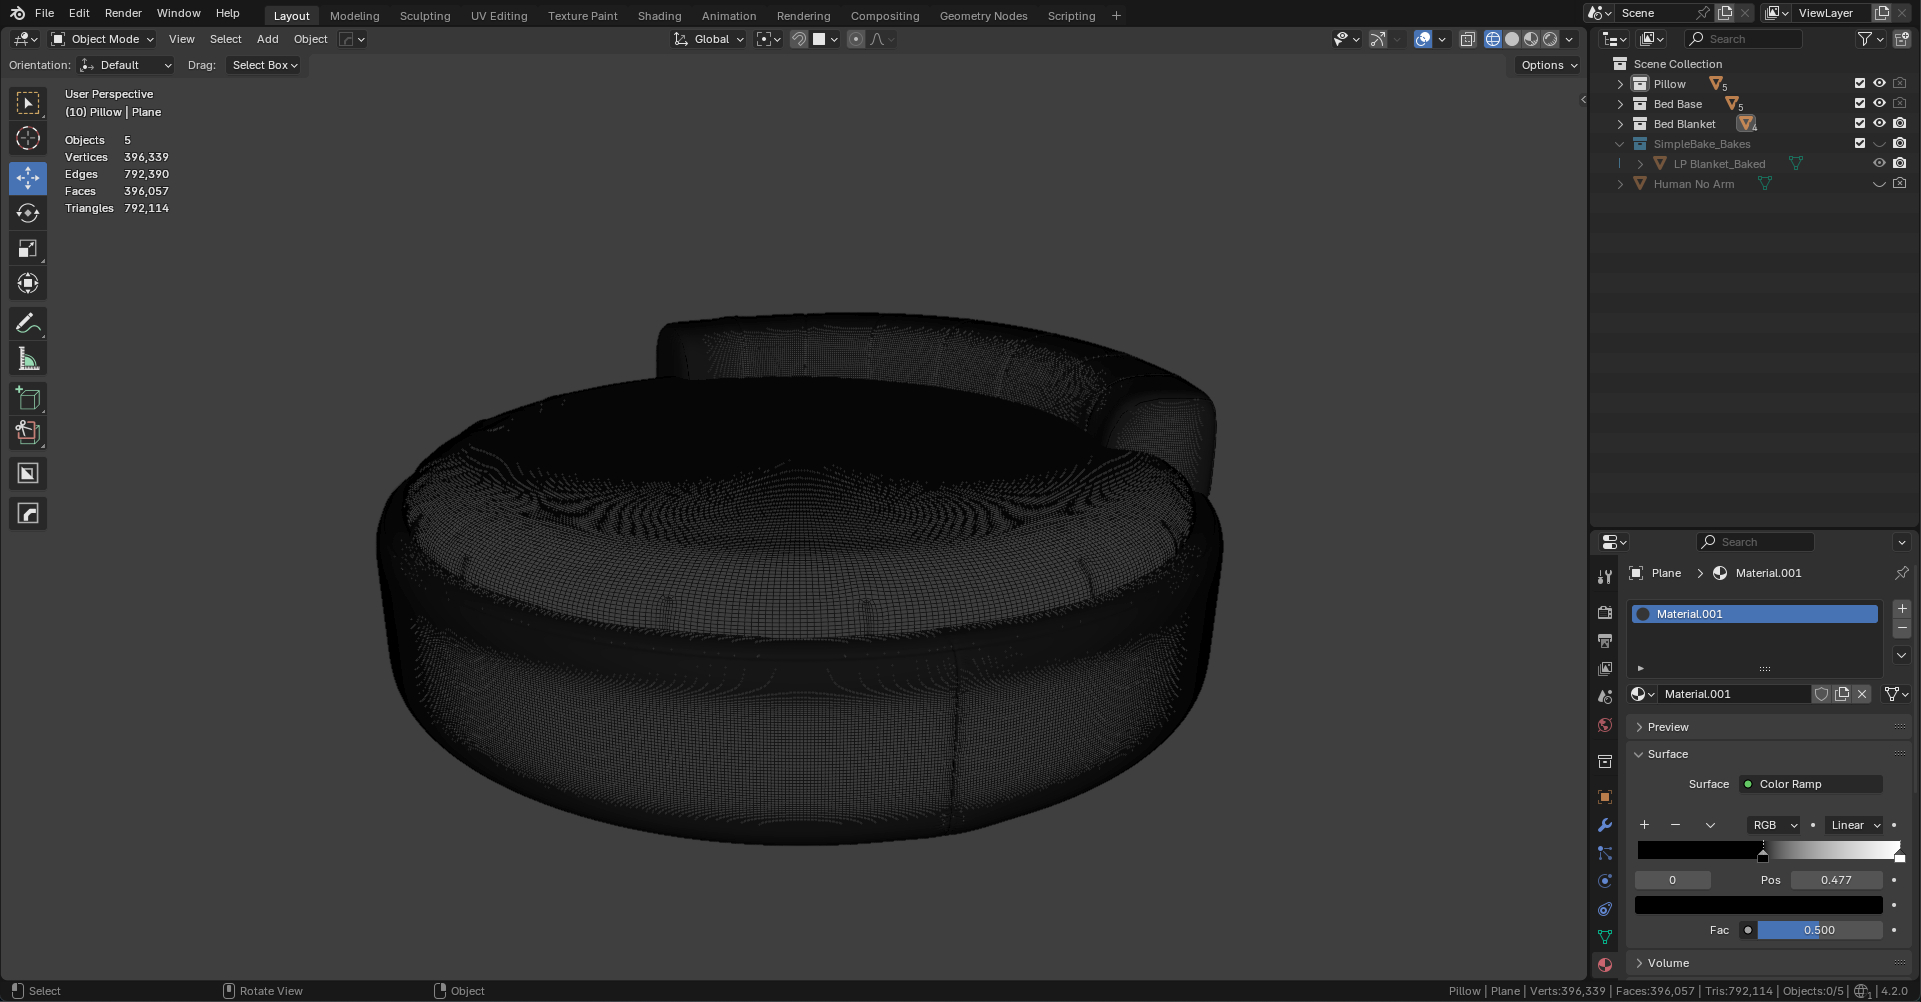Image resolution: width=1921 pixels, height=1002 pixels.
Task: Click the Fac value slider
Action: point(1818,930)
